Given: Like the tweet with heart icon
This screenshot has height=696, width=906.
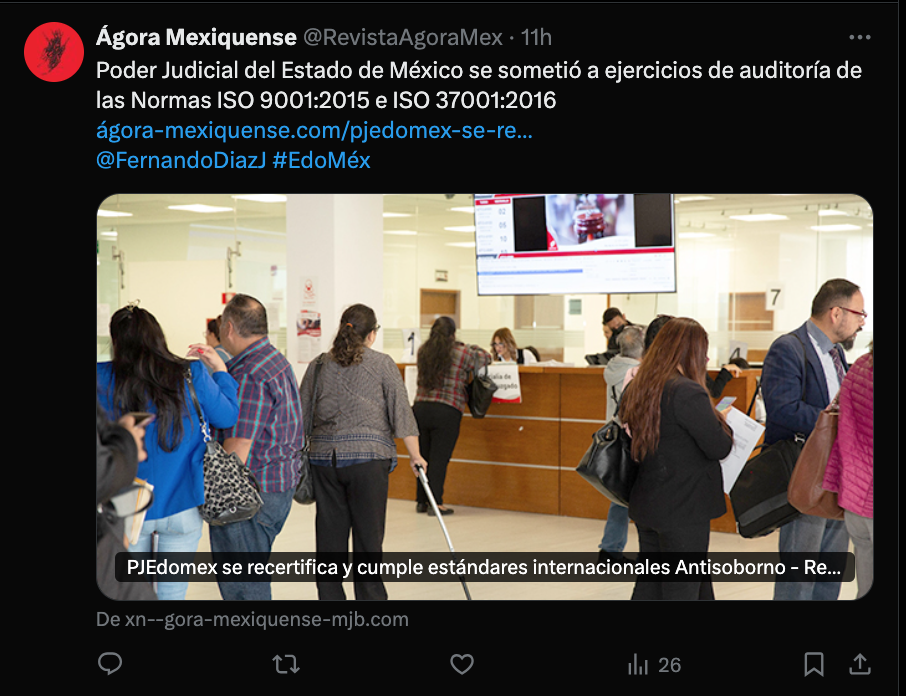Looking at the screenshot, I should pyautogui.click(x=462, y=664).
